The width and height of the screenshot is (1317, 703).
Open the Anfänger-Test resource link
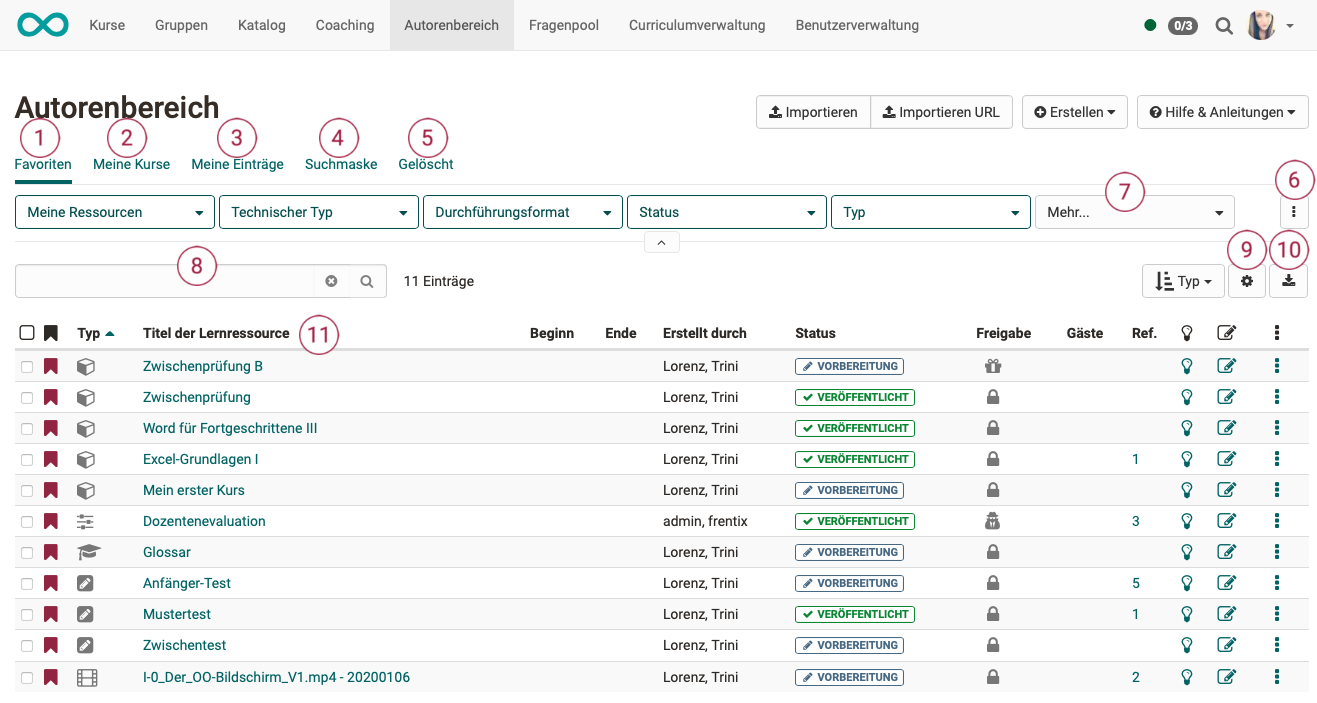(x=187, y=583)
